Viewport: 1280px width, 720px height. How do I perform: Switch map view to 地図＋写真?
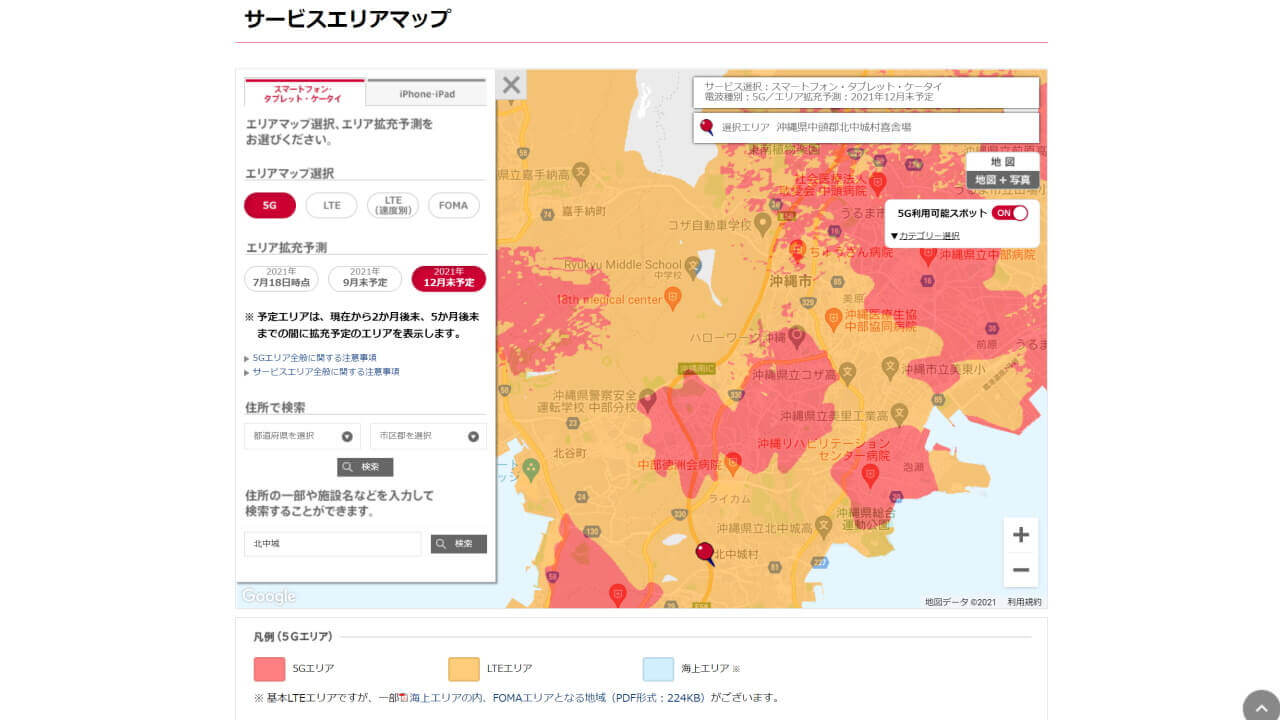click(x=1003, y=178)
